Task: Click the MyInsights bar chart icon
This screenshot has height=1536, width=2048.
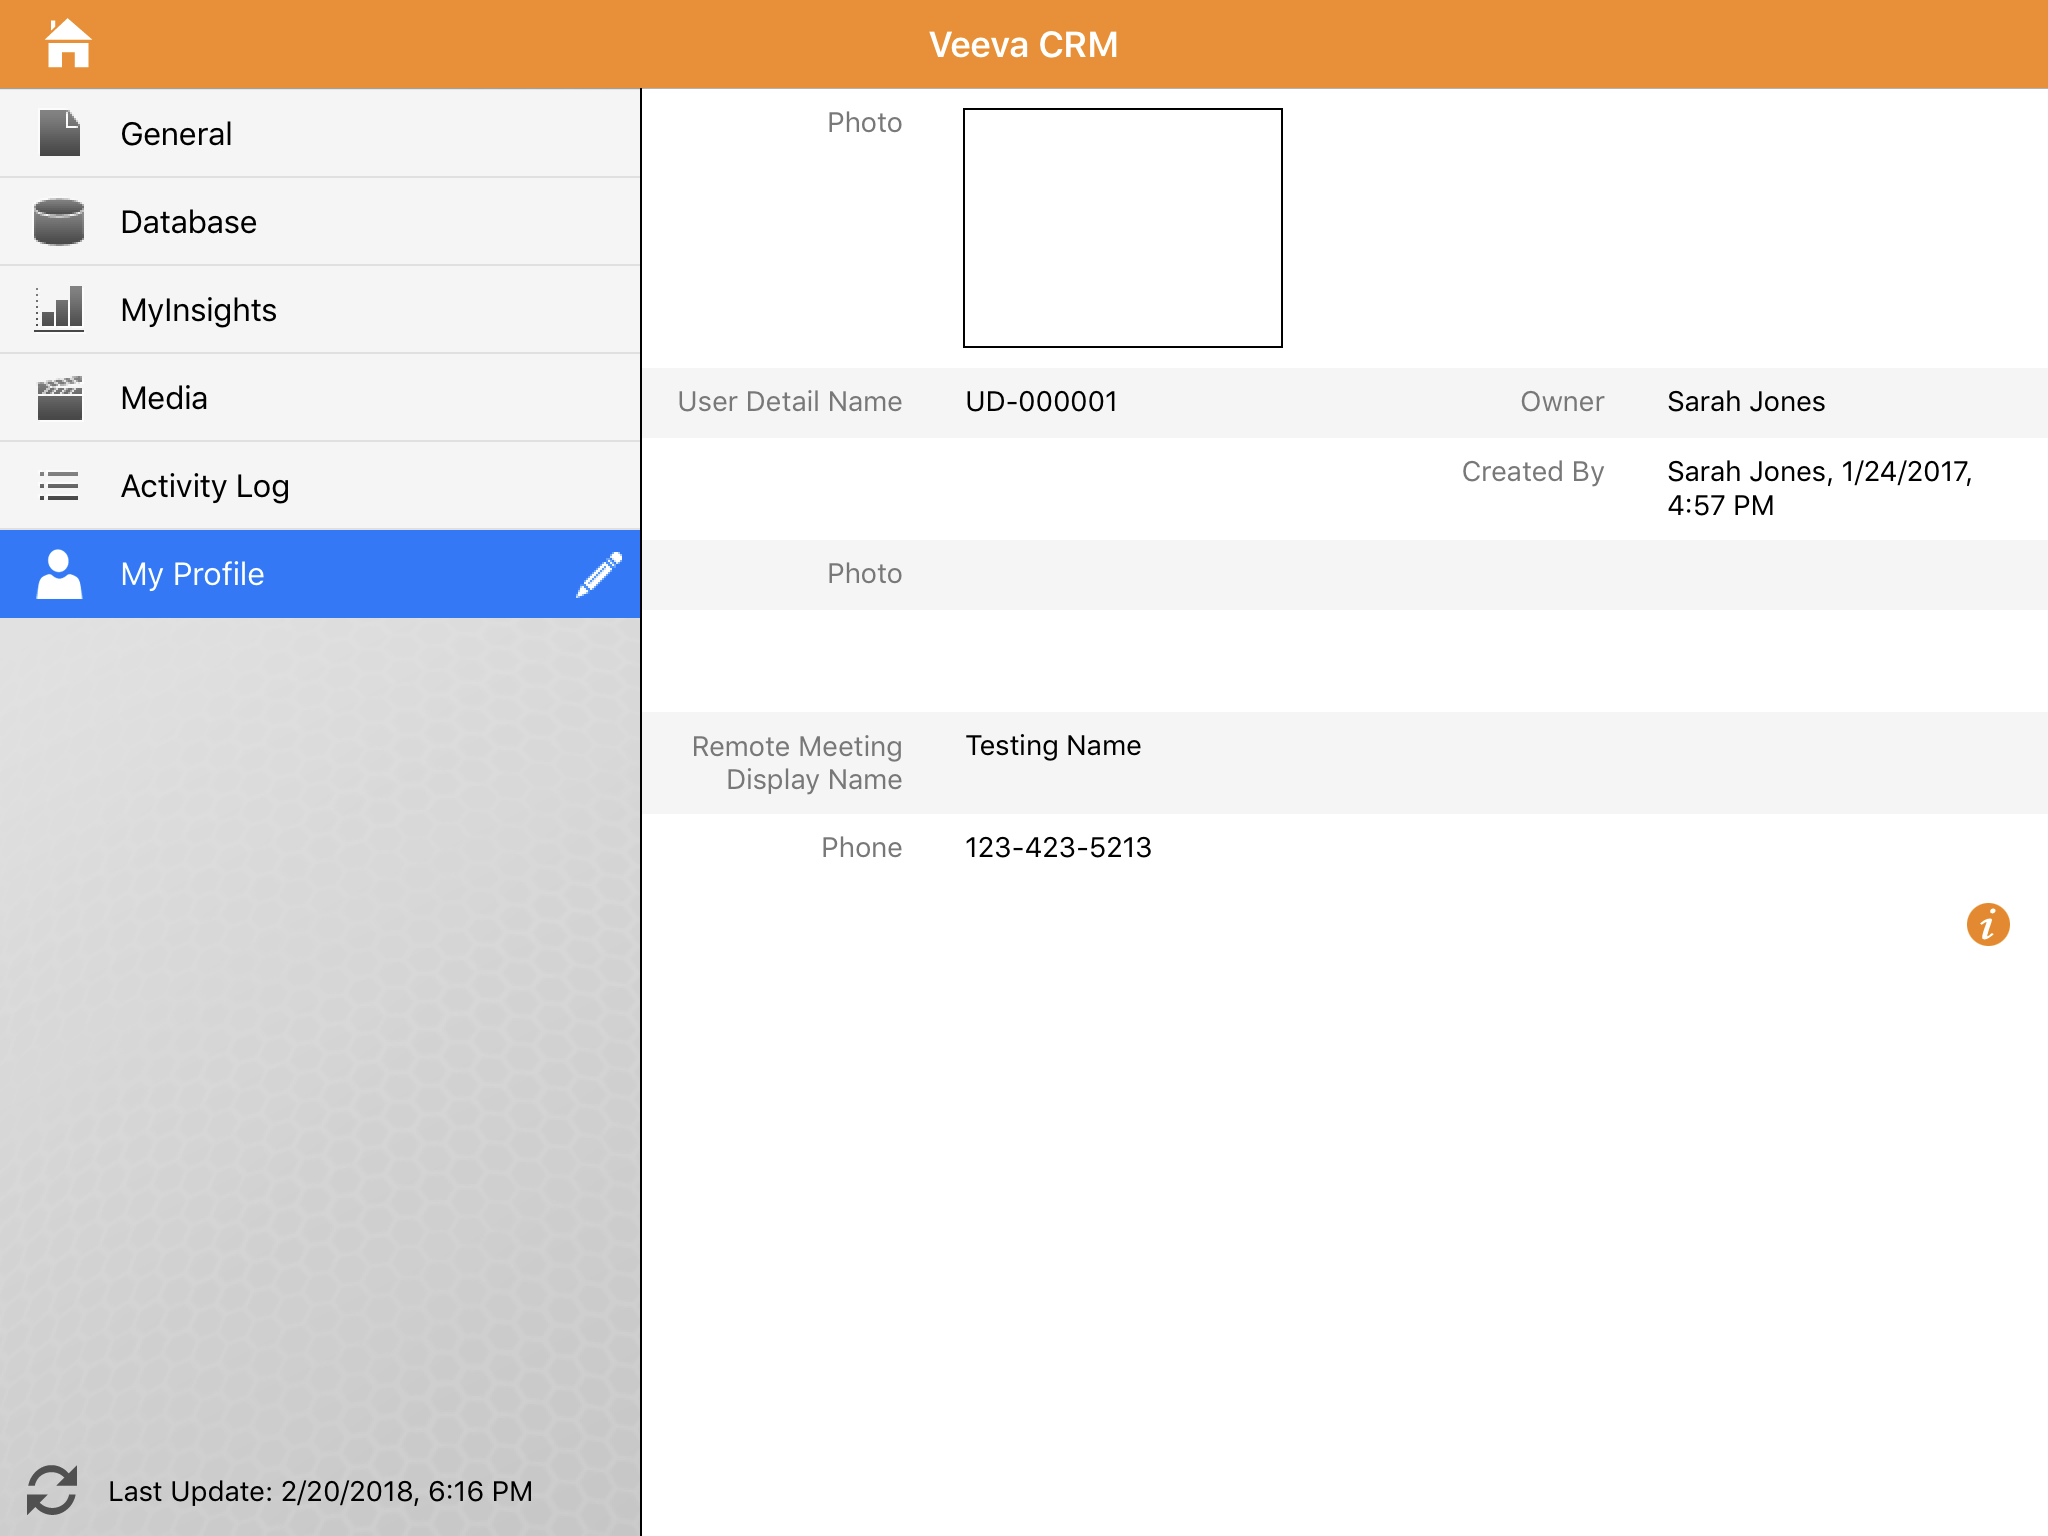Action: pos(59,309)
